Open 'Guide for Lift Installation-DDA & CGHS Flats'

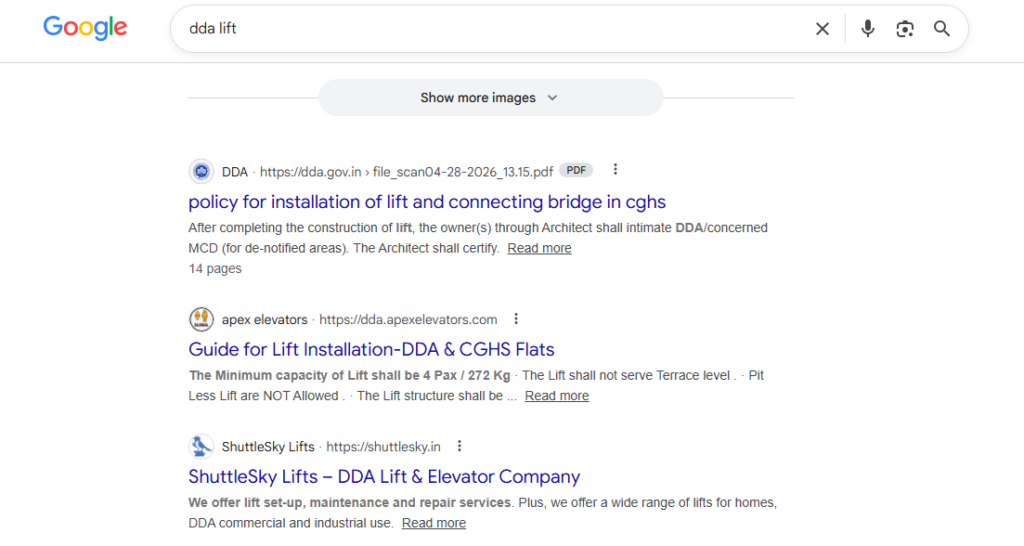pos(371,349)
